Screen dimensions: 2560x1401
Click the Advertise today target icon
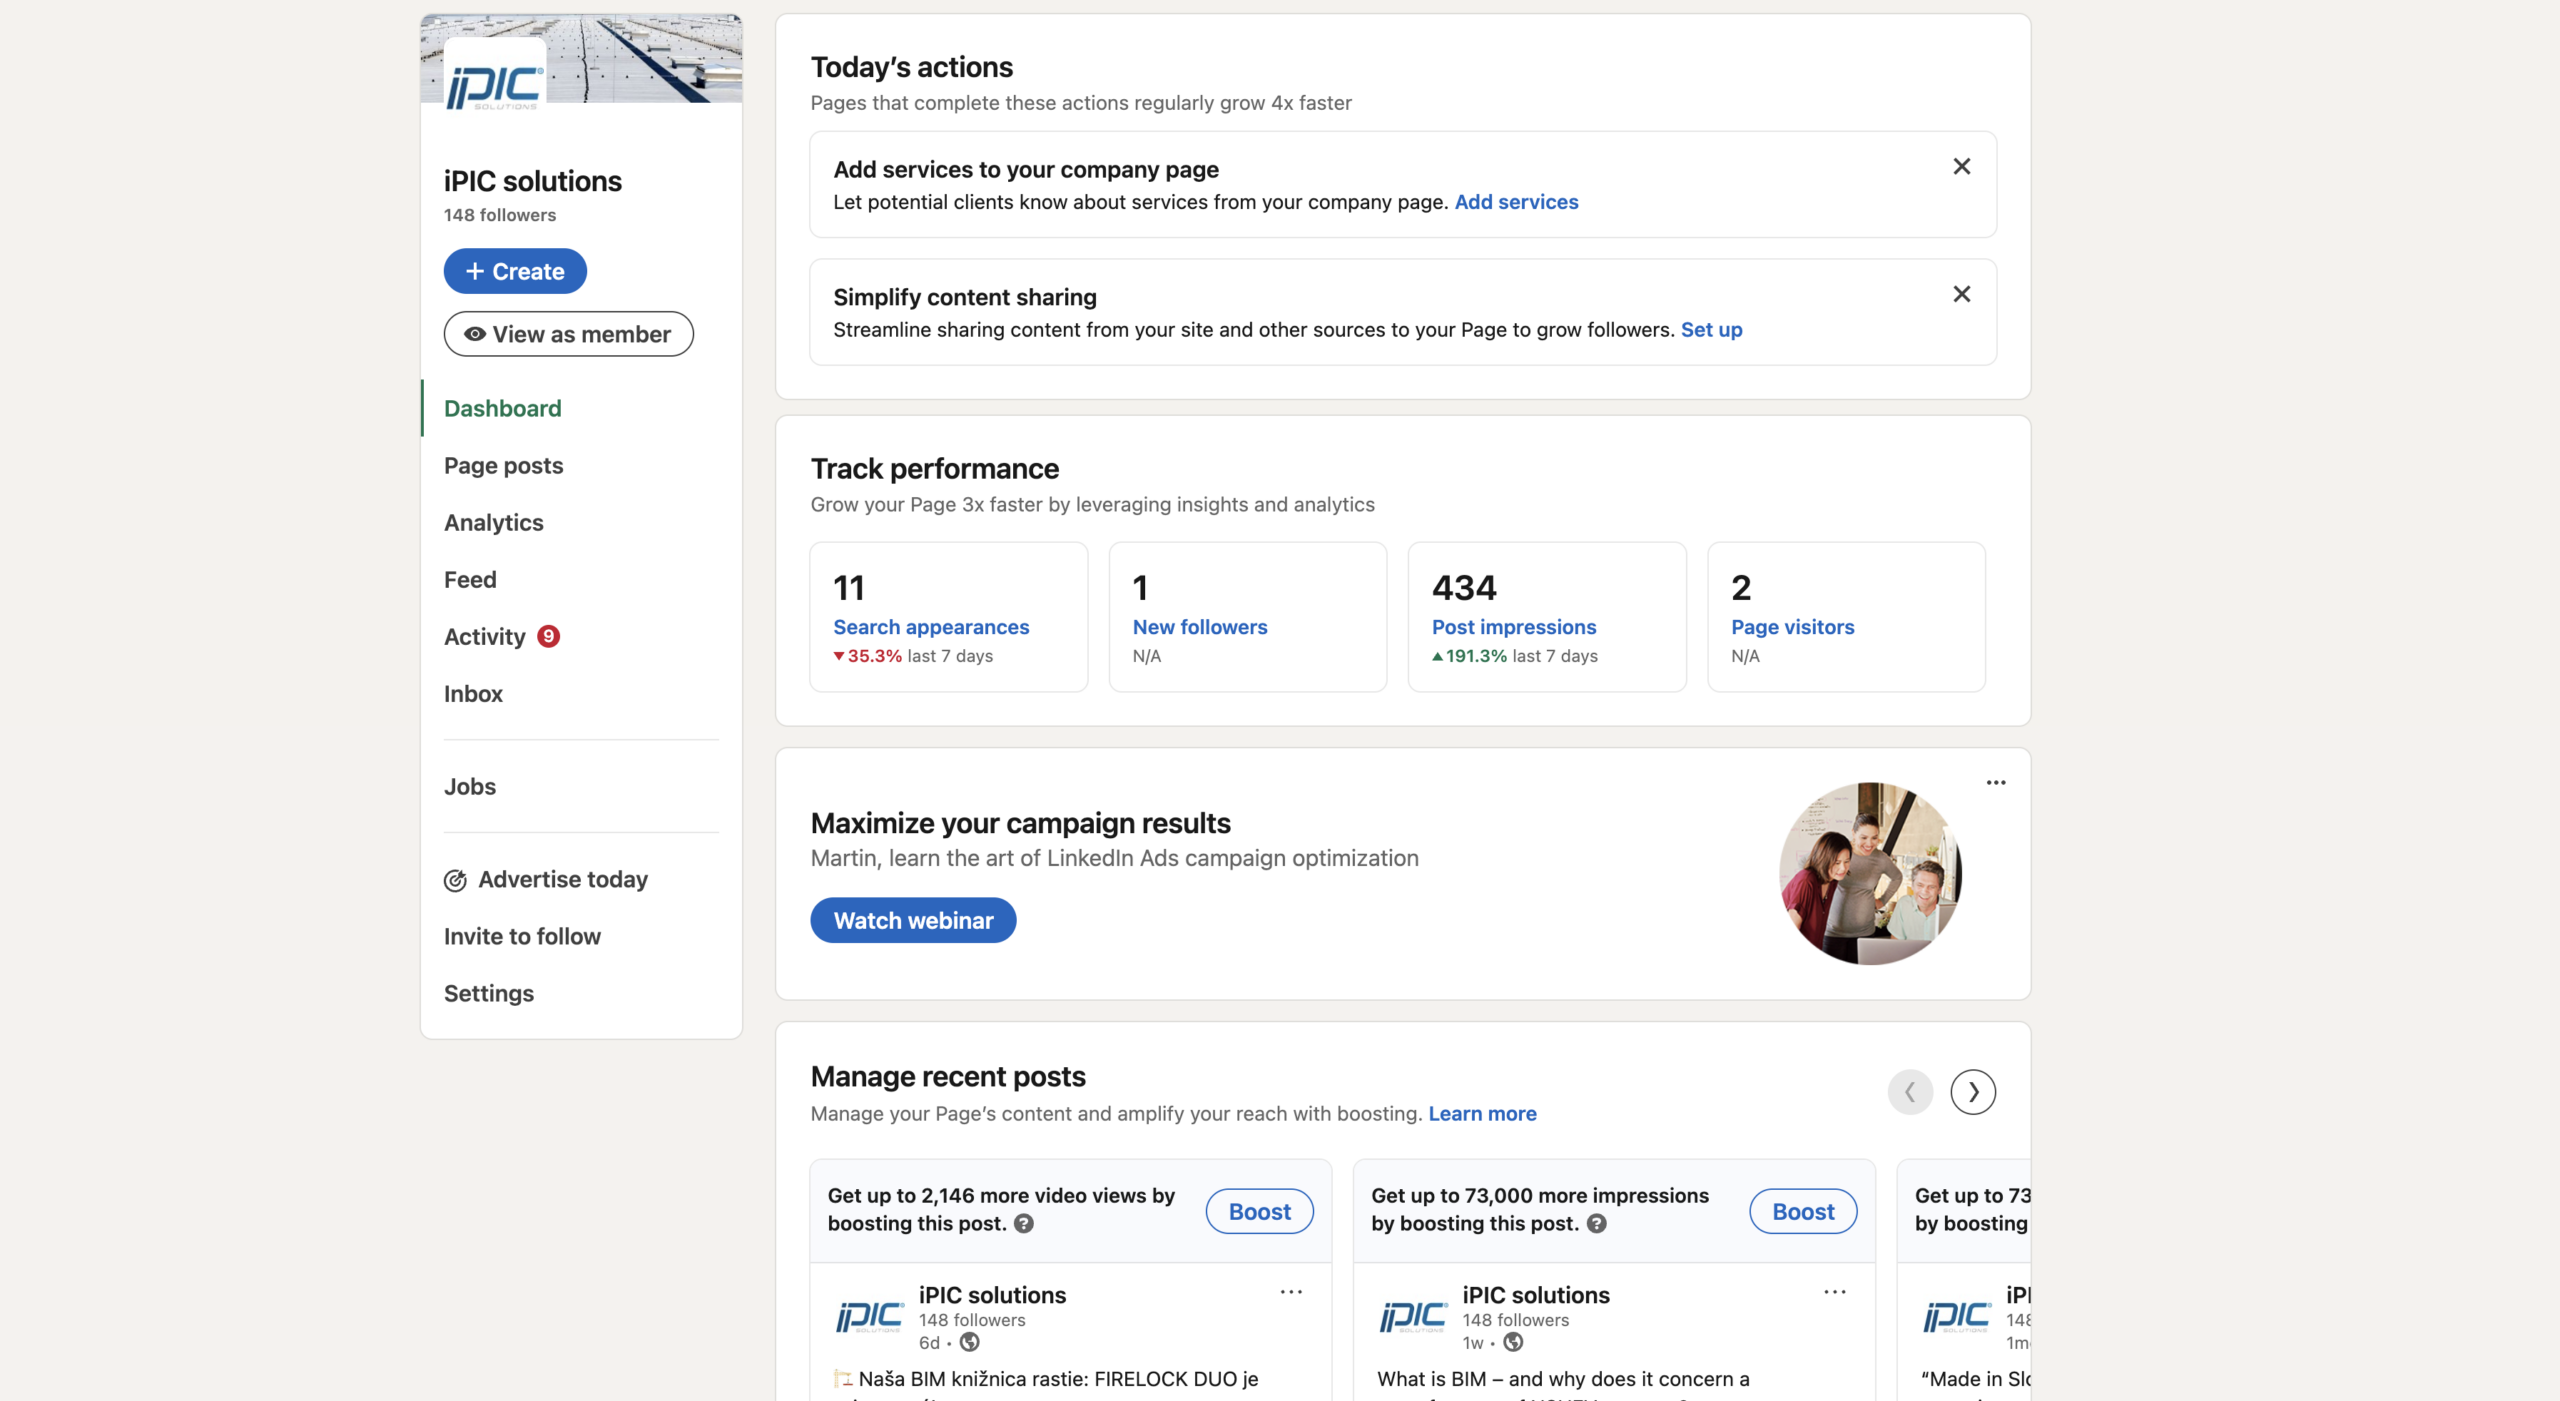coord(455,880)
